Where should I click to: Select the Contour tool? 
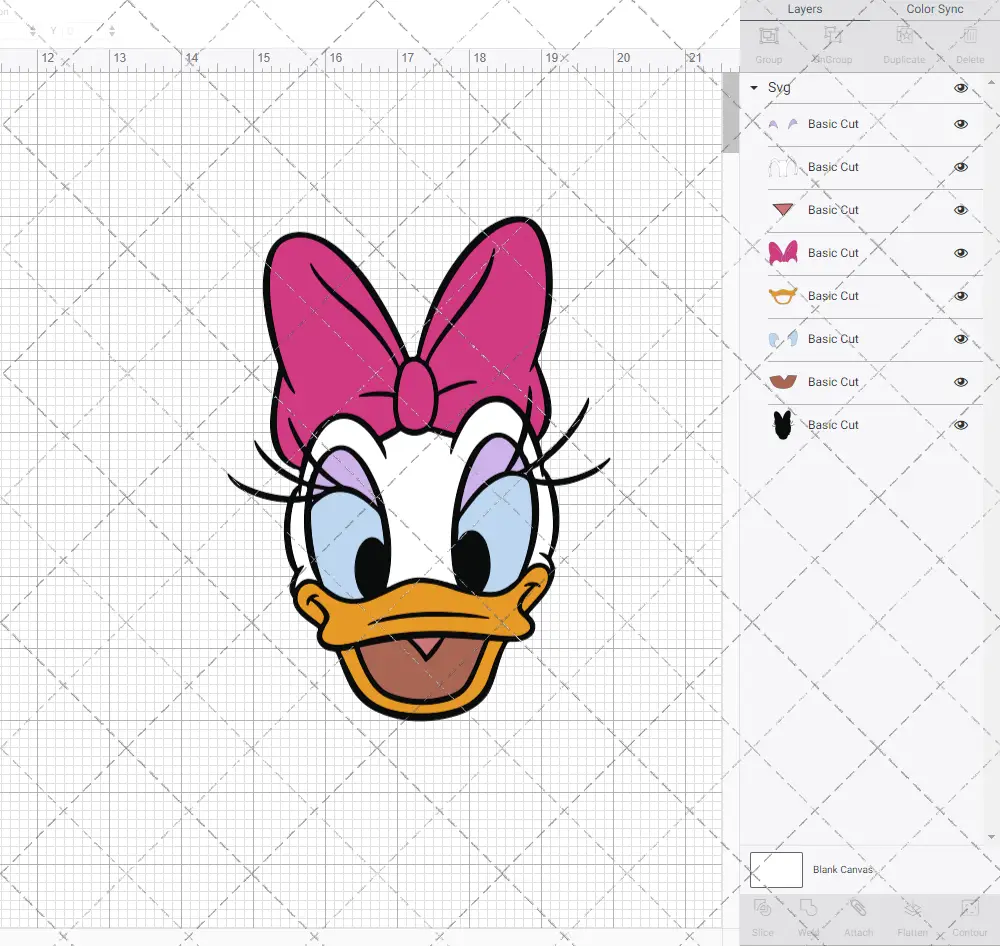969,908
